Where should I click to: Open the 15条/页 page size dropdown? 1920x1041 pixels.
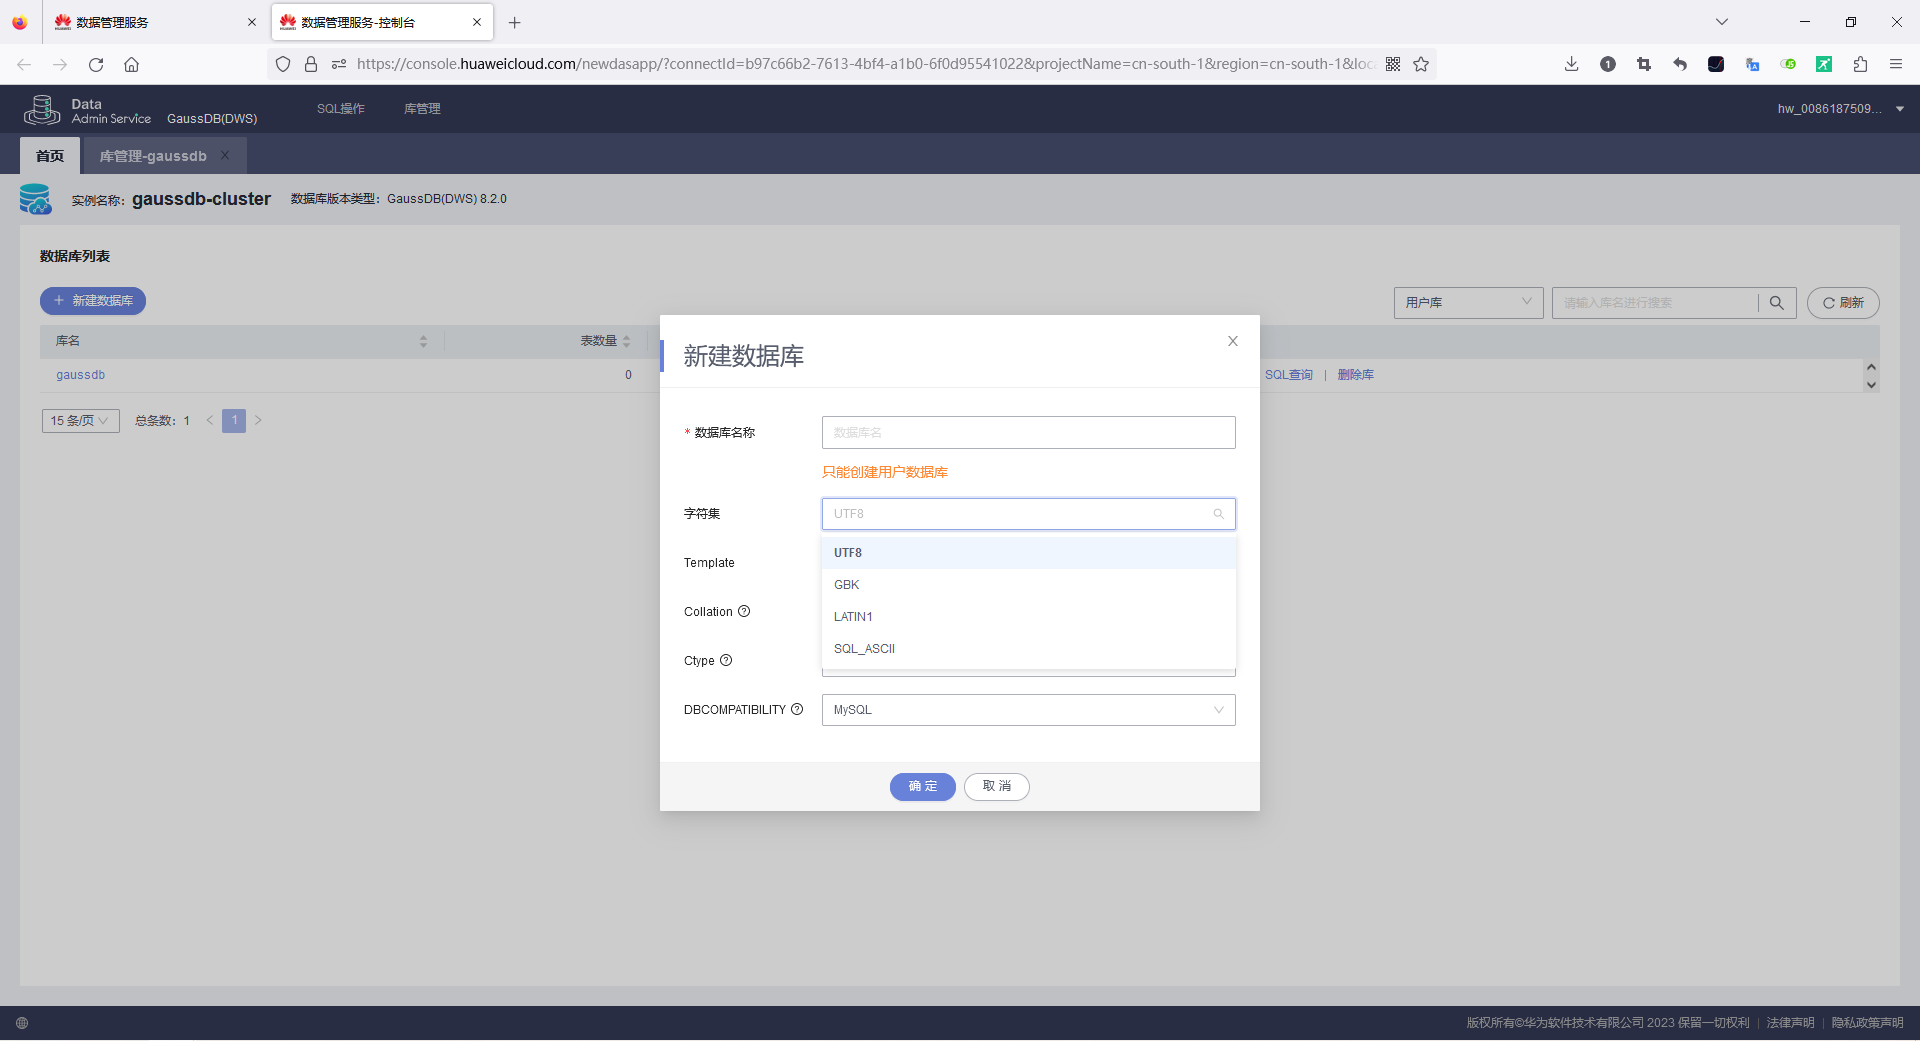(x=79, y=420)
